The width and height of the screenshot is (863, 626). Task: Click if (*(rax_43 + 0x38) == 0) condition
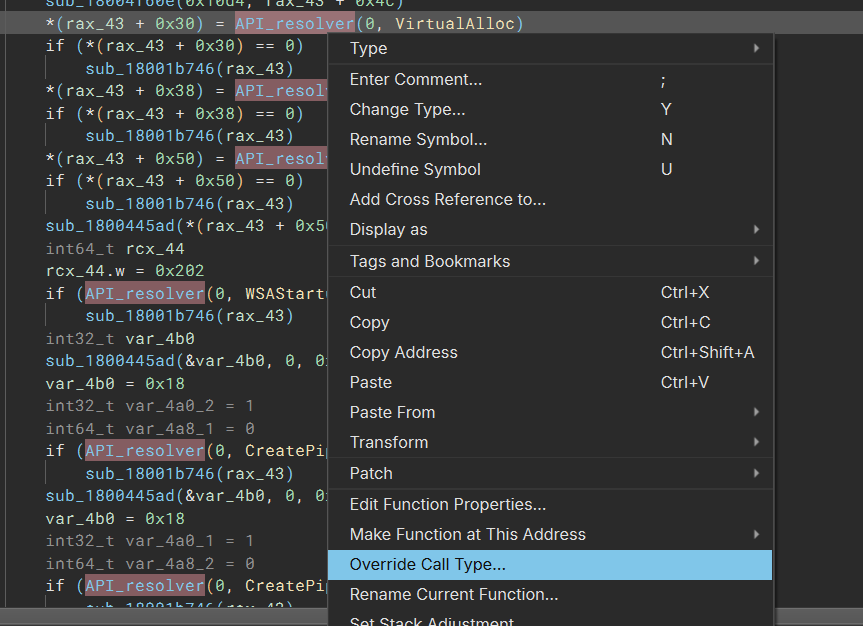coord(174,113)
